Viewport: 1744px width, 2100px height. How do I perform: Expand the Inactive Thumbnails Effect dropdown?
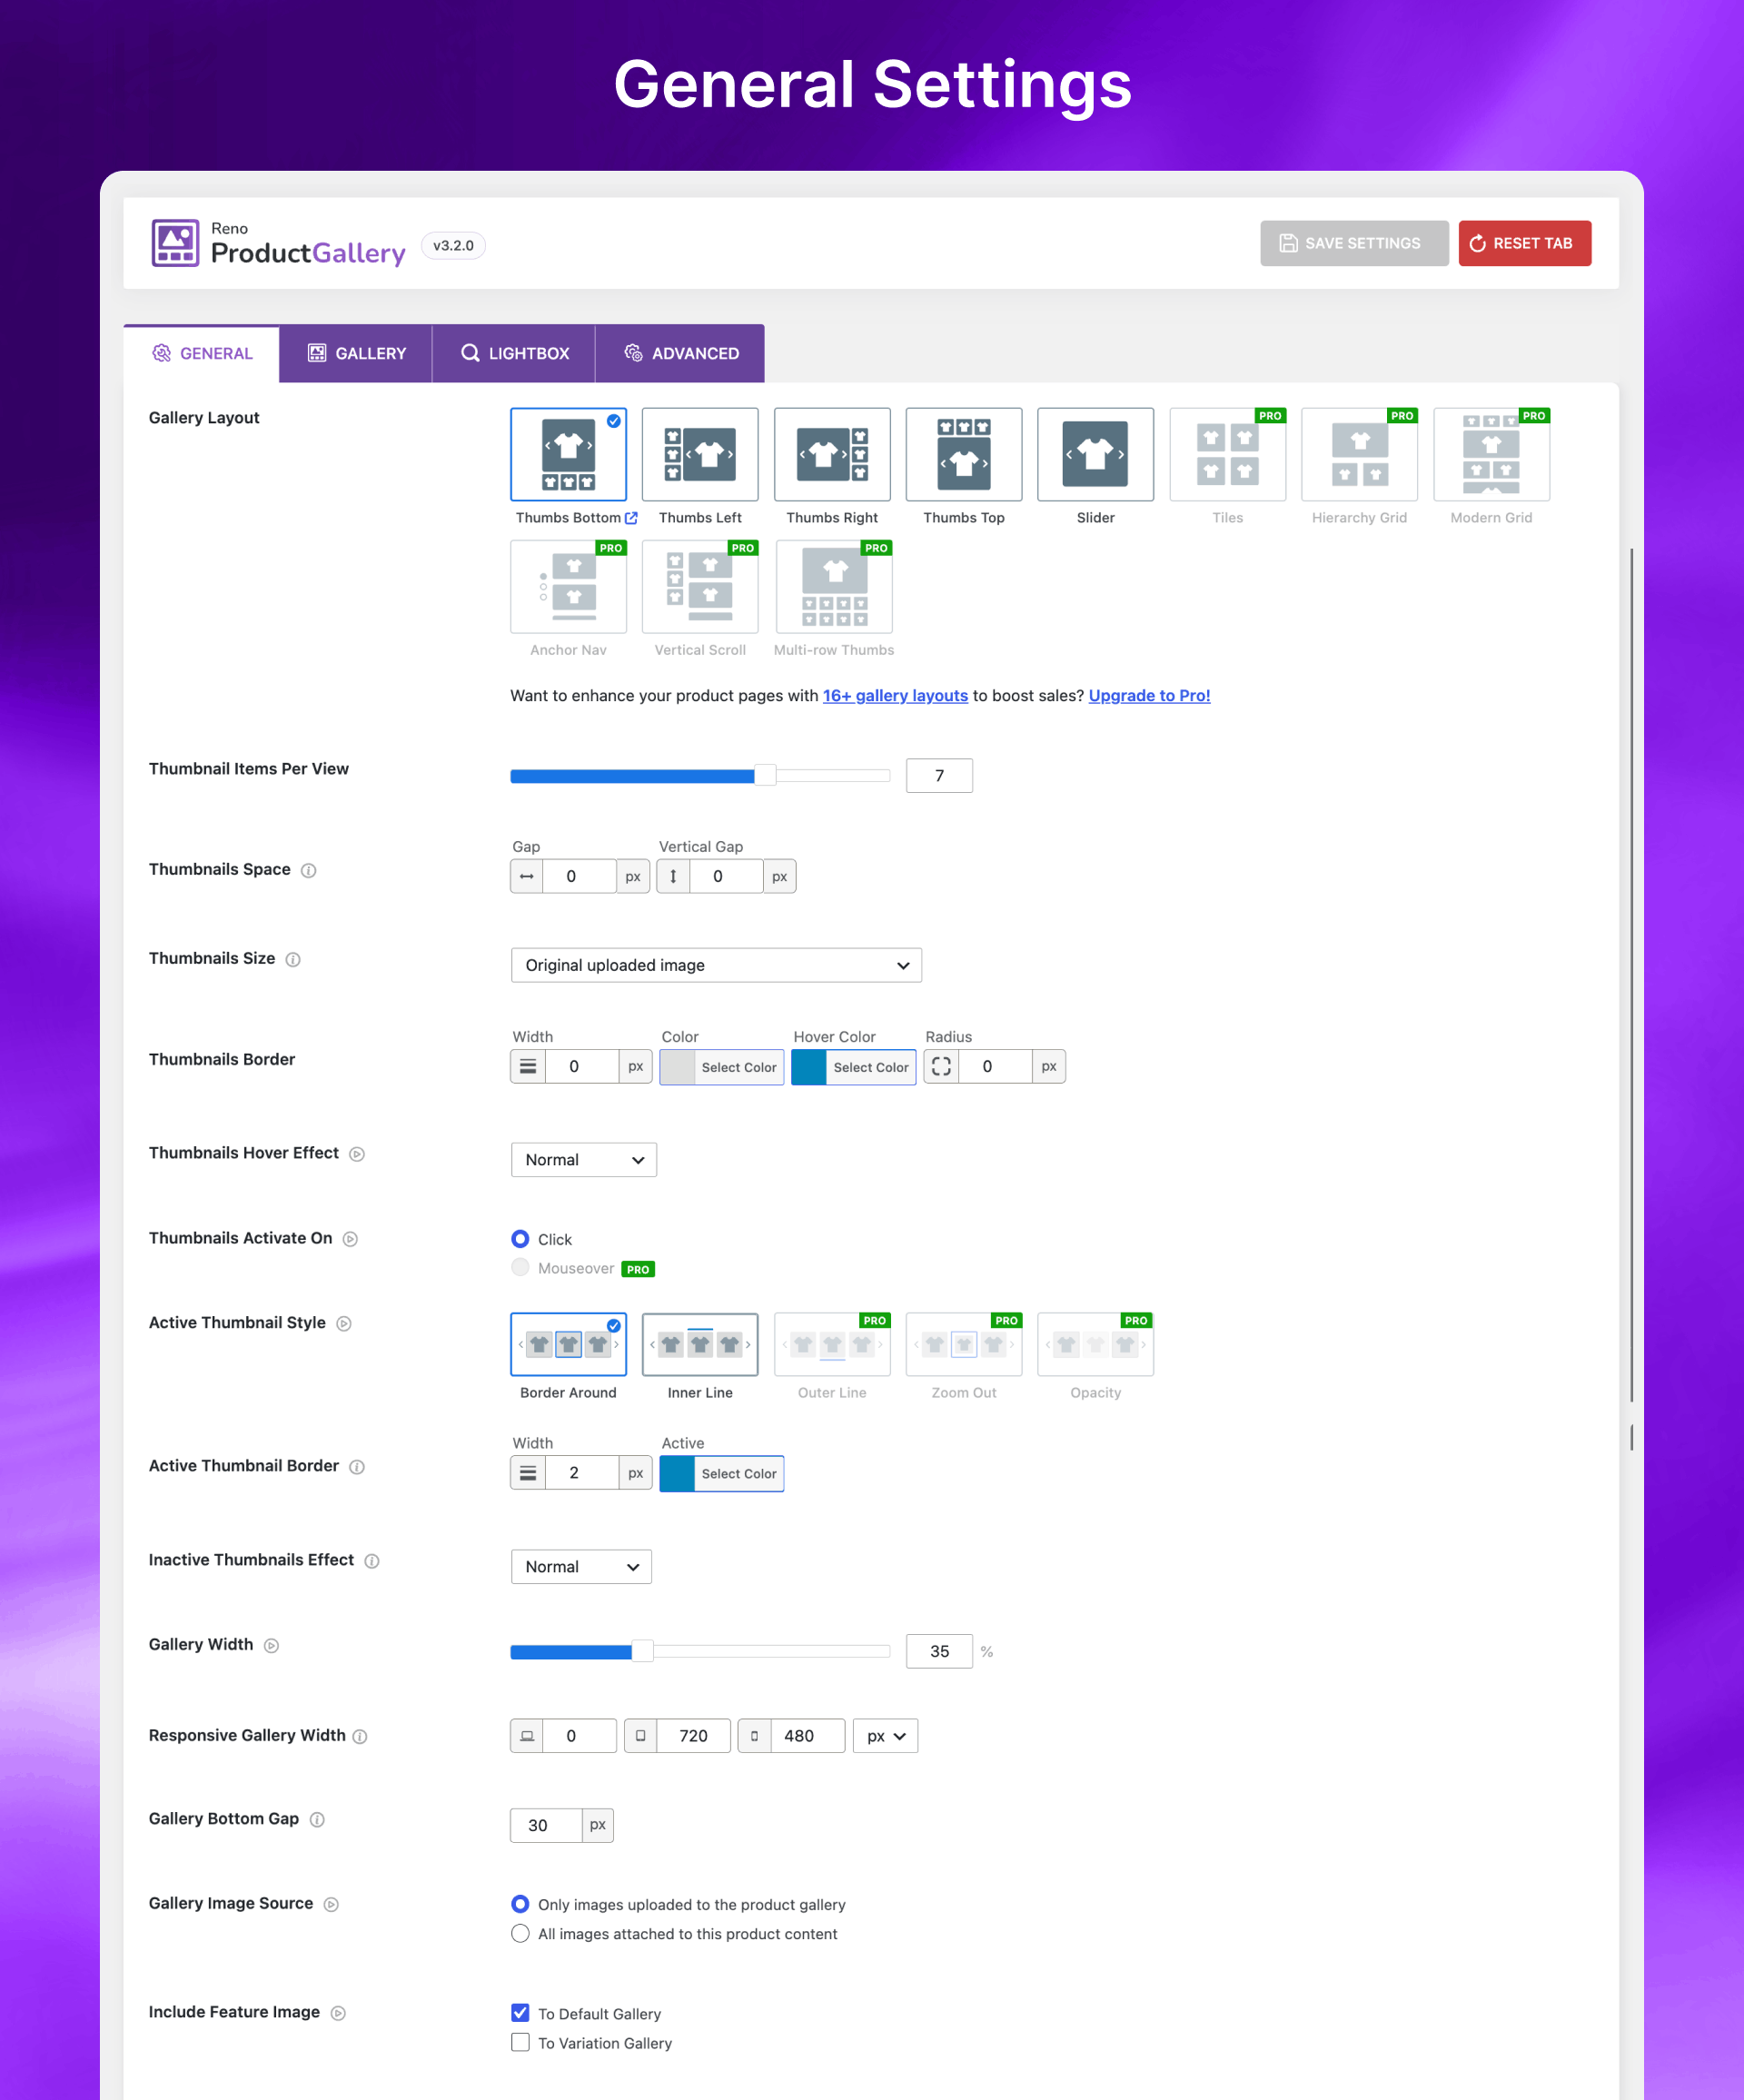coord(581,1567)
